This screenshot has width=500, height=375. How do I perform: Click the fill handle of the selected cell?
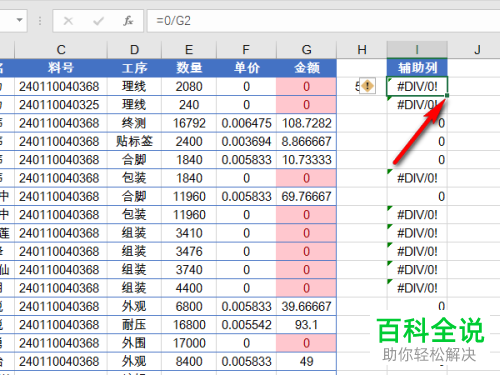(x=447, y=95)
